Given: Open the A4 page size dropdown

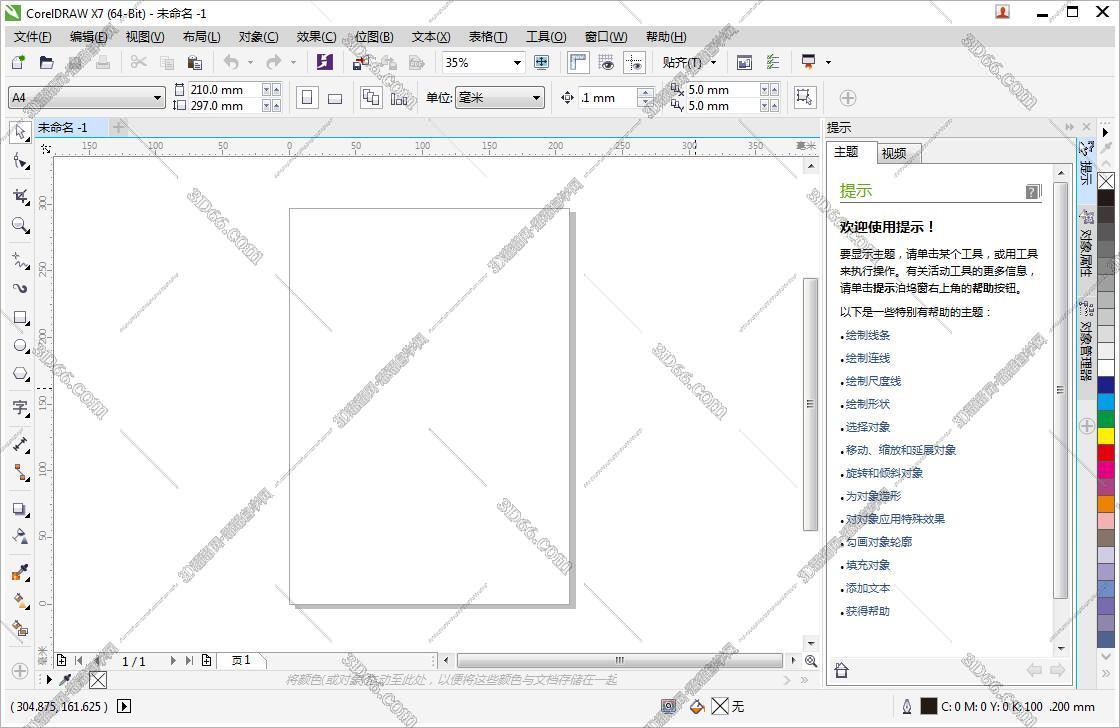Looking at the screenshot, I should click(158, 98).
